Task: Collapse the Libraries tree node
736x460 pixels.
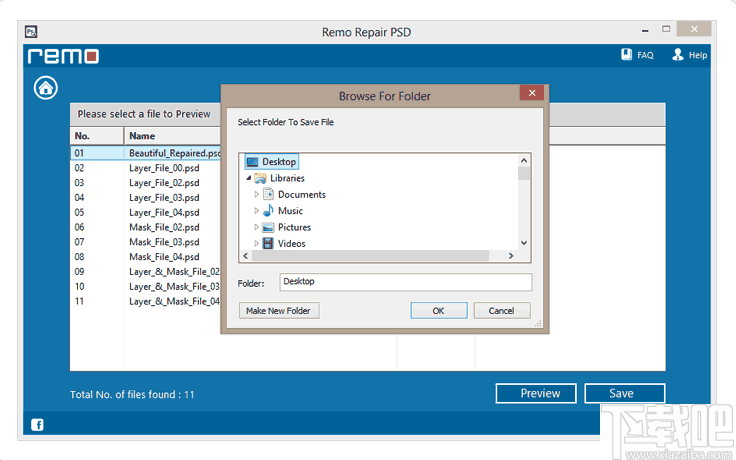Action: 249,178
